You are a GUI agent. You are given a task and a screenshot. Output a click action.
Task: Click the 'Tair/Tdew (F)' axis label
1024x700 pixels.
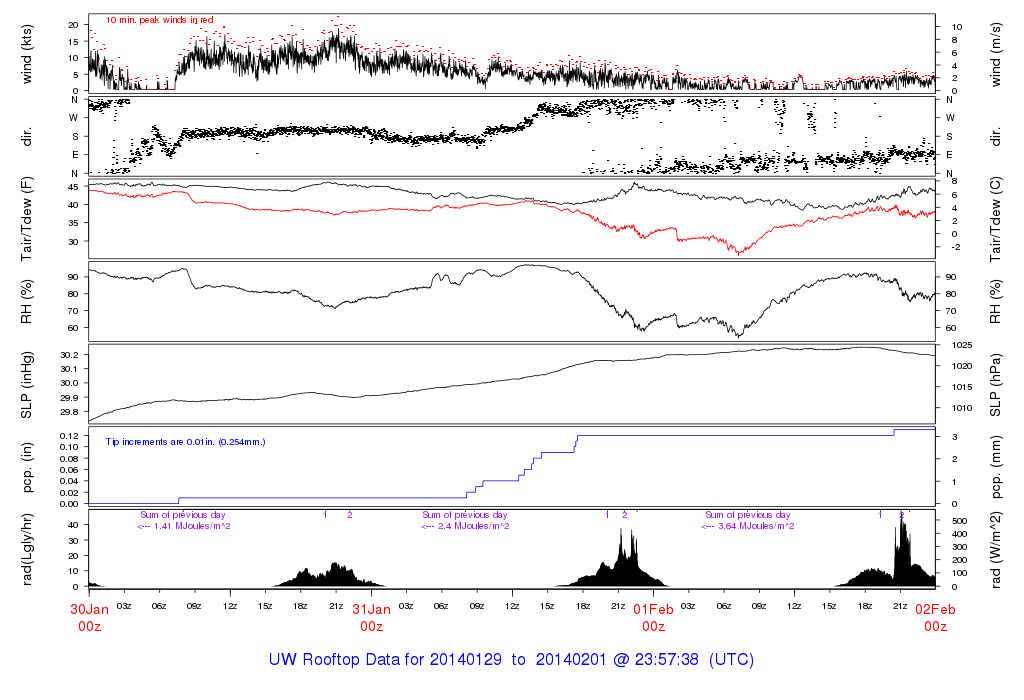27,217
